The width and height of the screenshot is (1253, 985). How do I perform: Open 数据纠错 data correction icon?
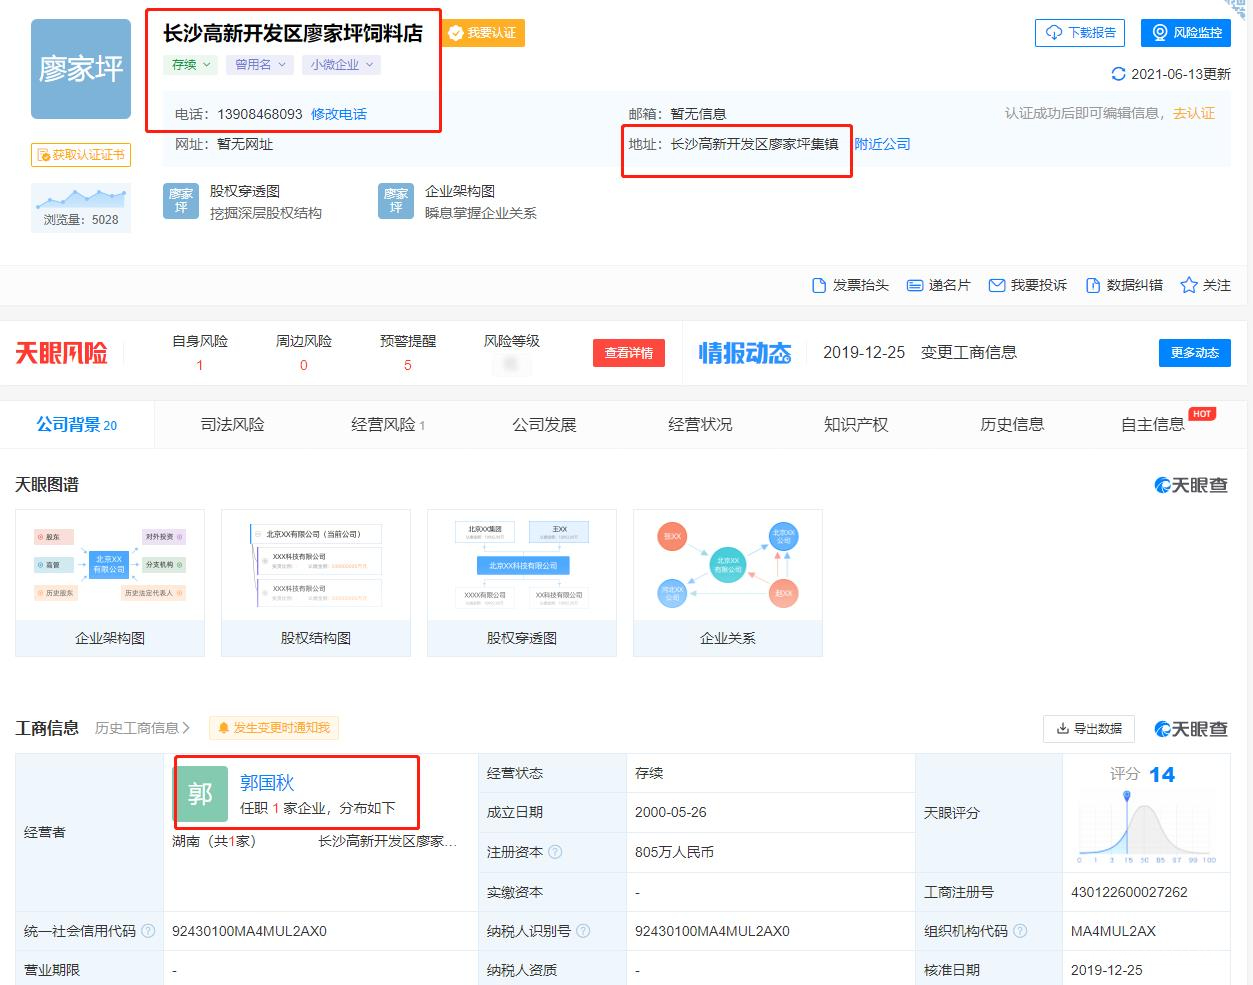(1093, 285)
